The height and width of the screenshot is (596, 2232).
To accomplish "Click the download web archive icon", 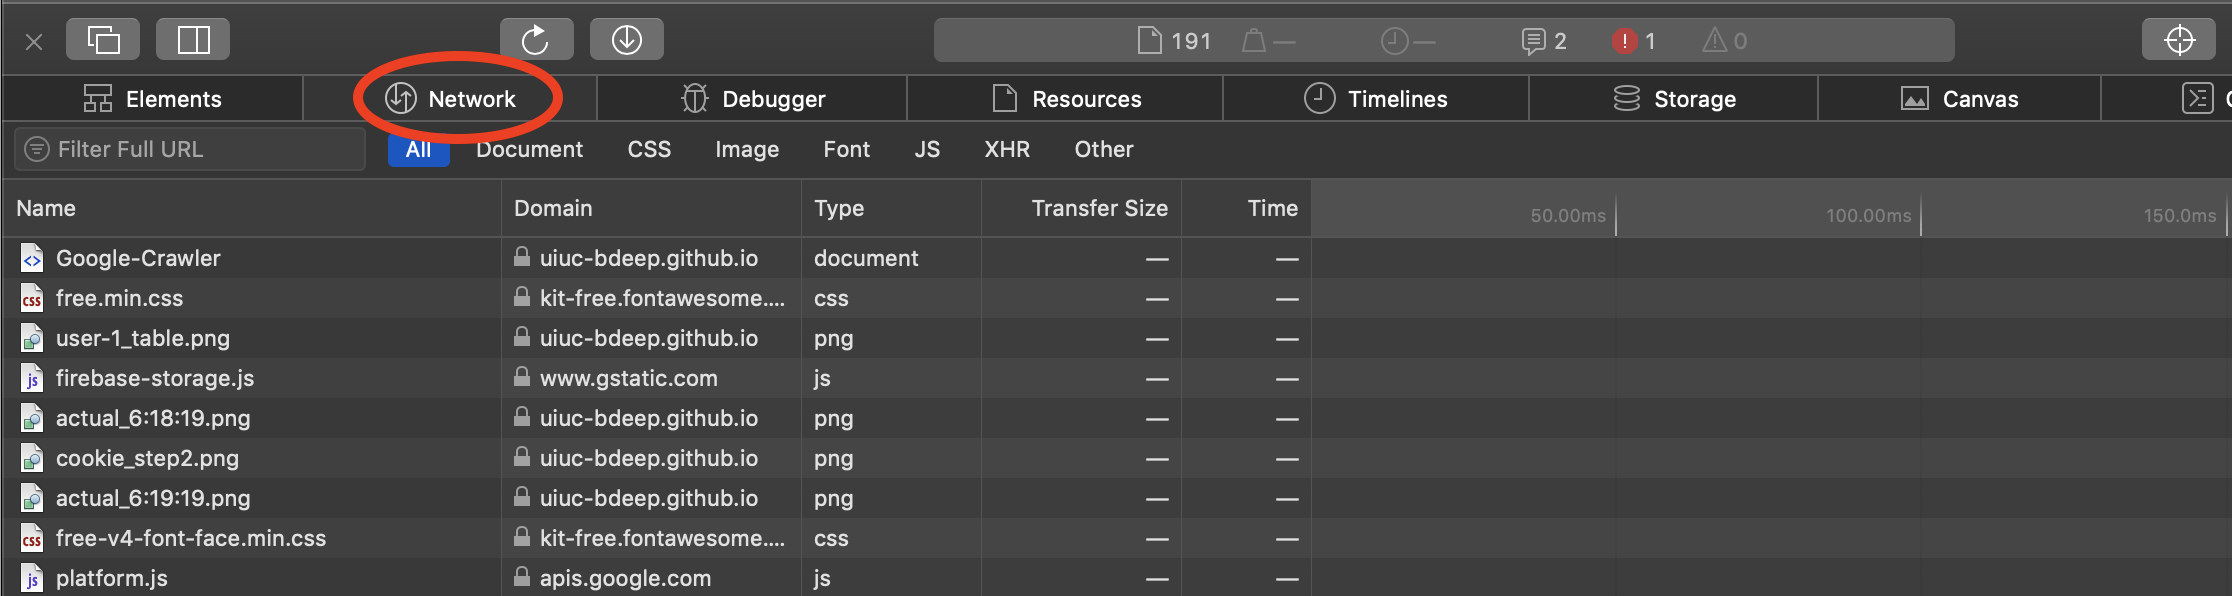I will click(627, 40).
